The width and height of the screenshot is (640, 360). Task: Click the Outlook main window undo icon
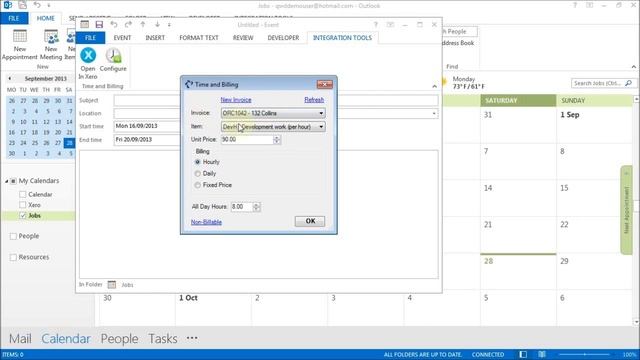point(37,5)
